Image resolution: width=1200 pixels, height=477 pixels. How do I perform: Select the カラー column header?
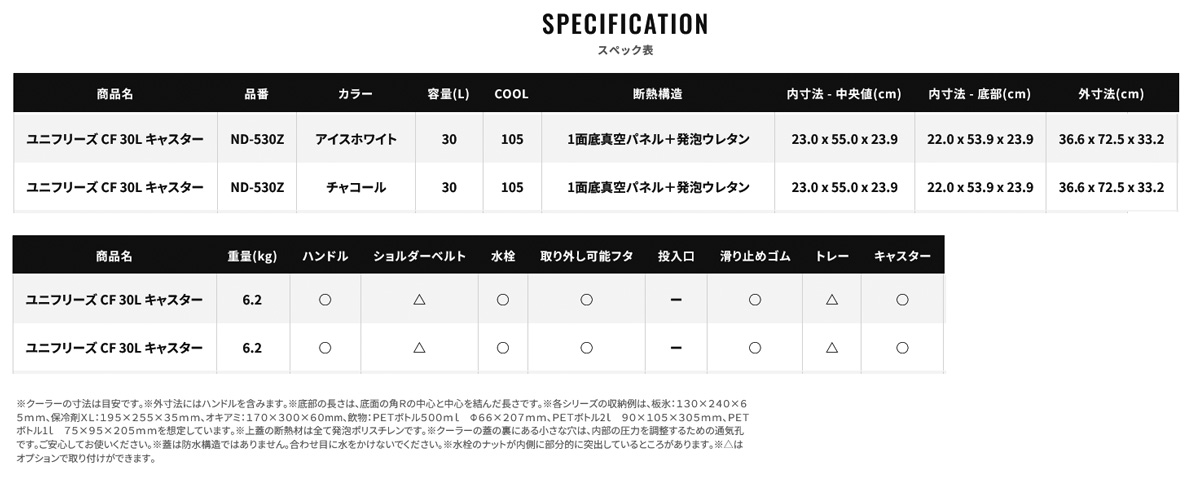coord(356,94)
